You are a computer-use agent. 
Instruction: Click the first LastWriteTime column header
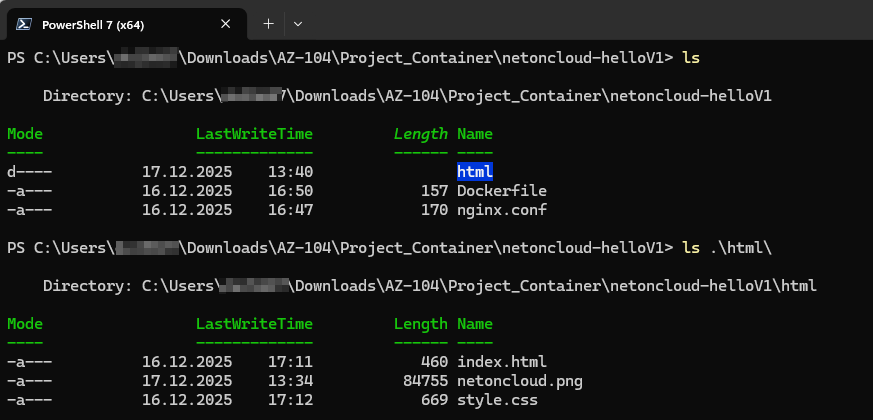tap(254, 133)
